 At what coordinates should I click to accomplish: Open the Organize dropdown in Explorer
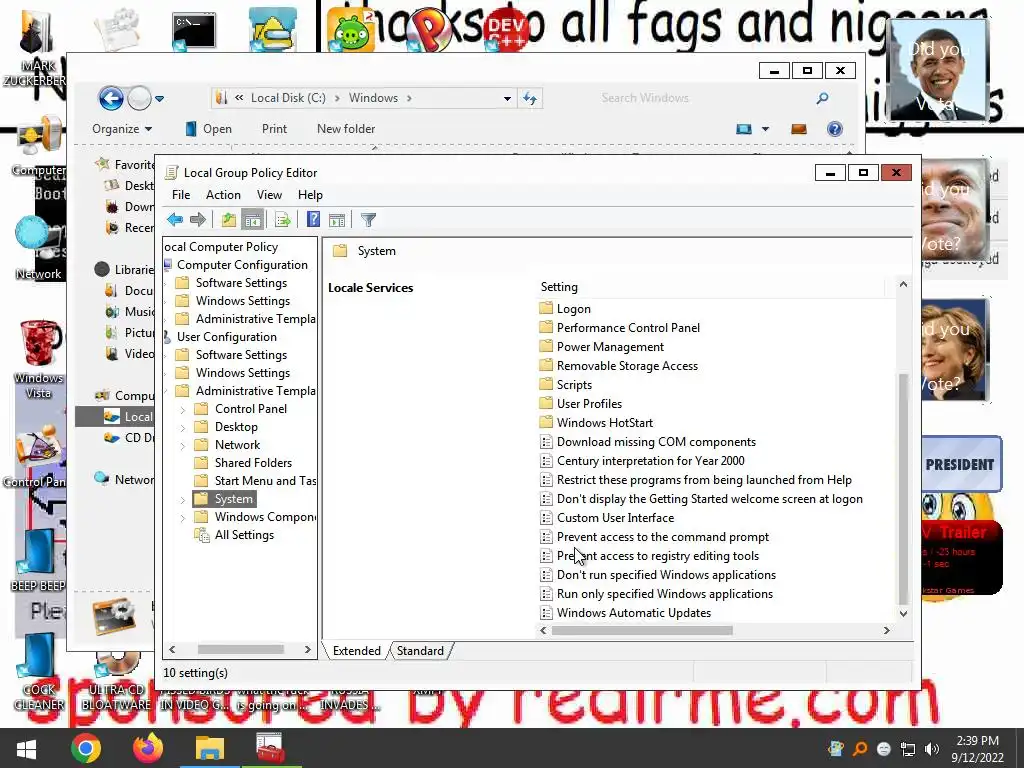tap(122, 129)
